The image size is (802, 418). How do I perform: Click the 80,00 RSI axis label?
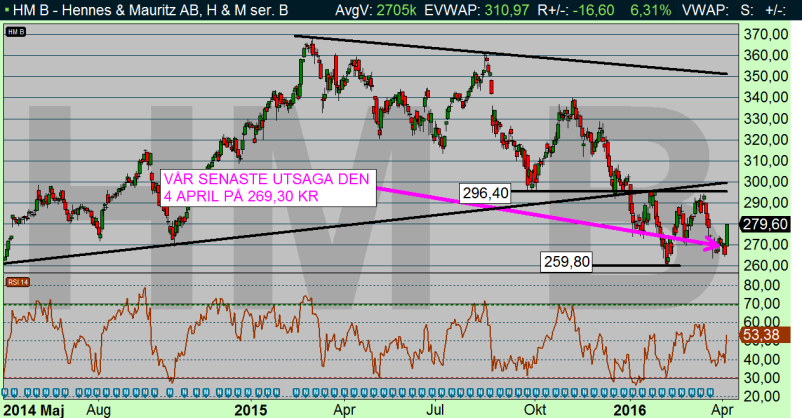762,285
